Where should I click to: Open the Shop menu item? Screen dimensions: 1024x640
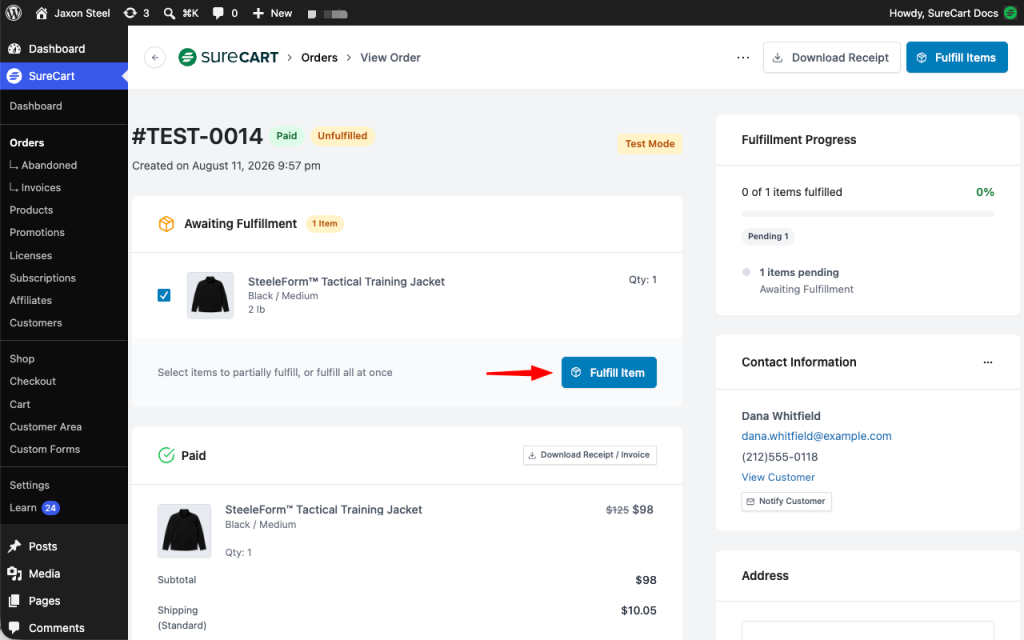[x=22, y=359]
